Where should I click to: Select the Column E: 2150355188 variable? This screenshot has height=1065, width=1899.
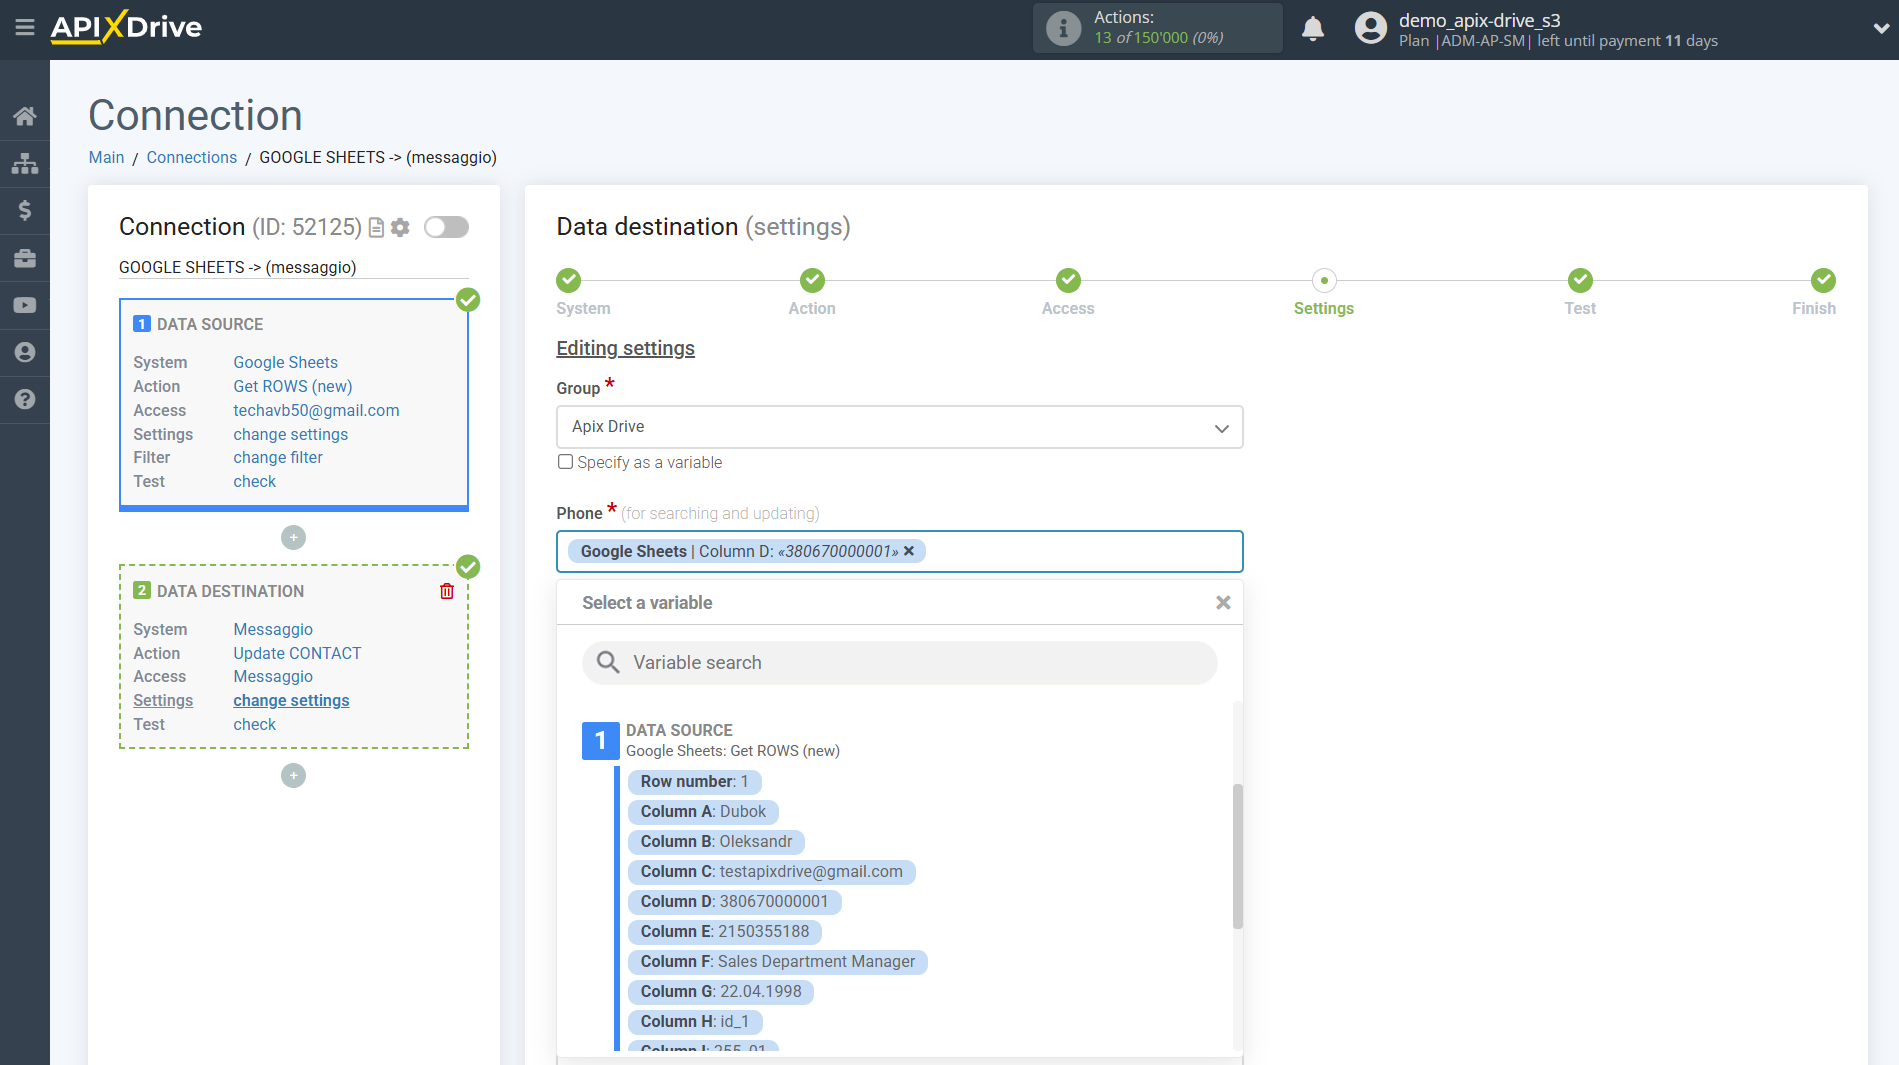pos(725,932)
